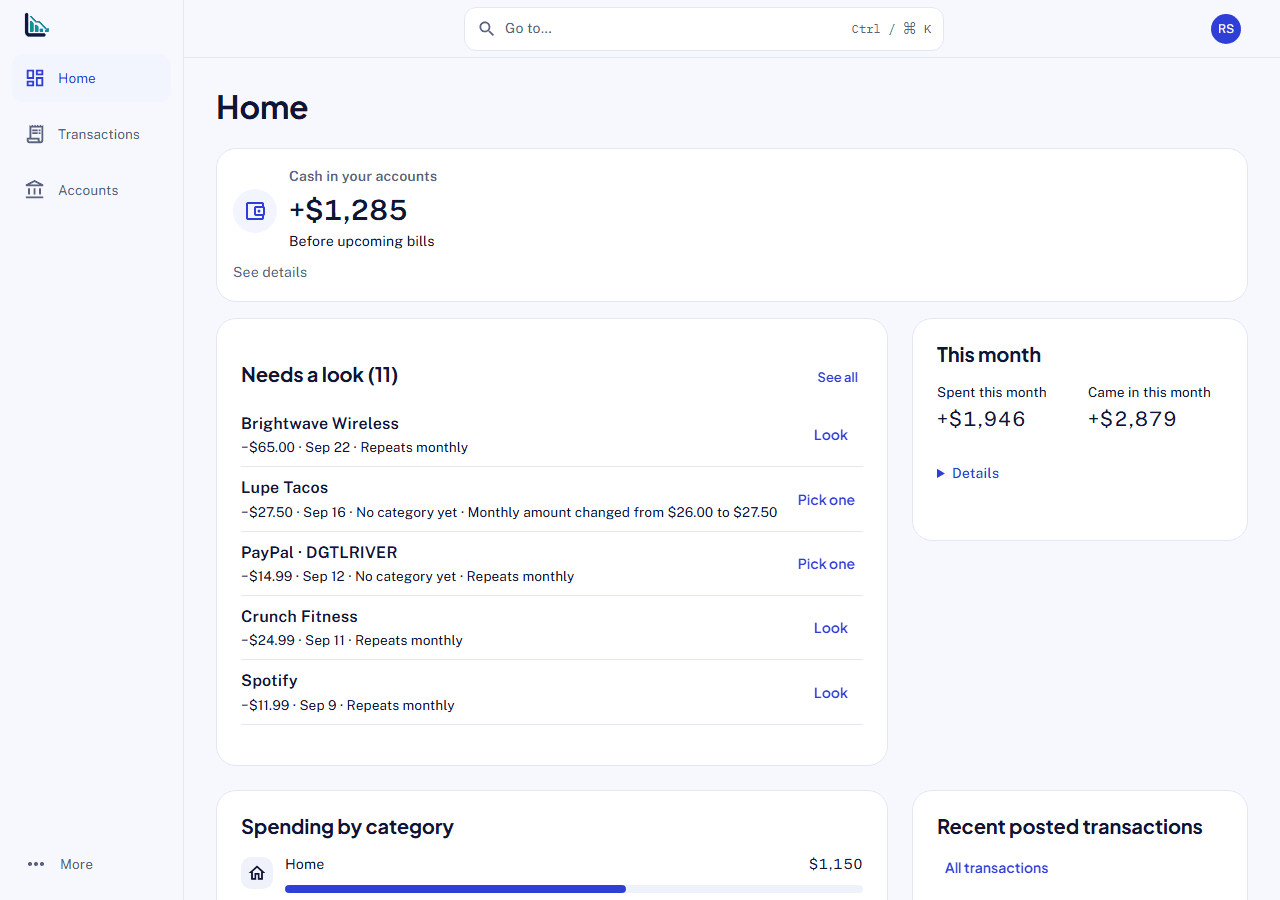Click the Spotify transaction name
Image resolution: width=1280 pixels, height=900 pixels.
tap(270, 680)
